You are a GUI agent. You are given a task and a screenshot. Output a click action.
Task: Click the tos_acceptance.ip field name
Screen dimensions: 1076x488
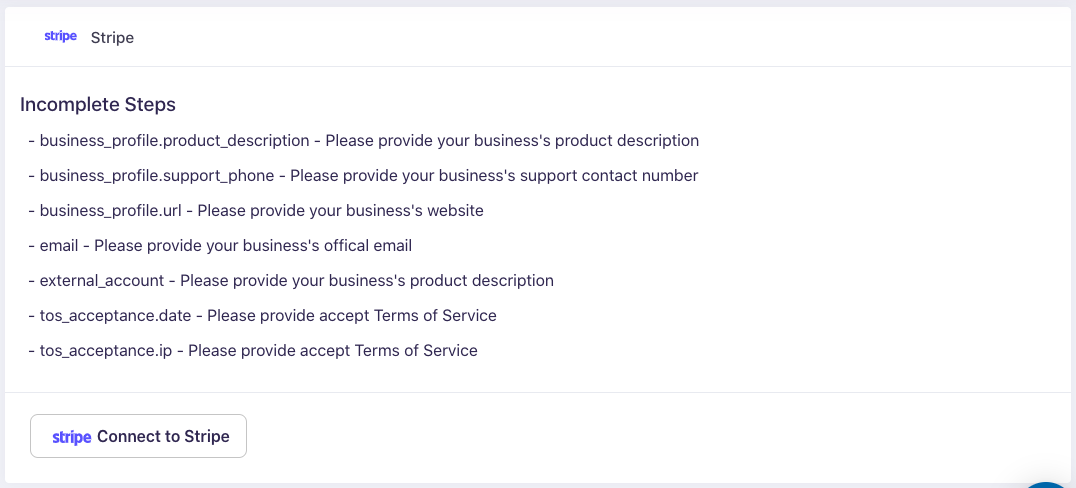coord(104,351)
